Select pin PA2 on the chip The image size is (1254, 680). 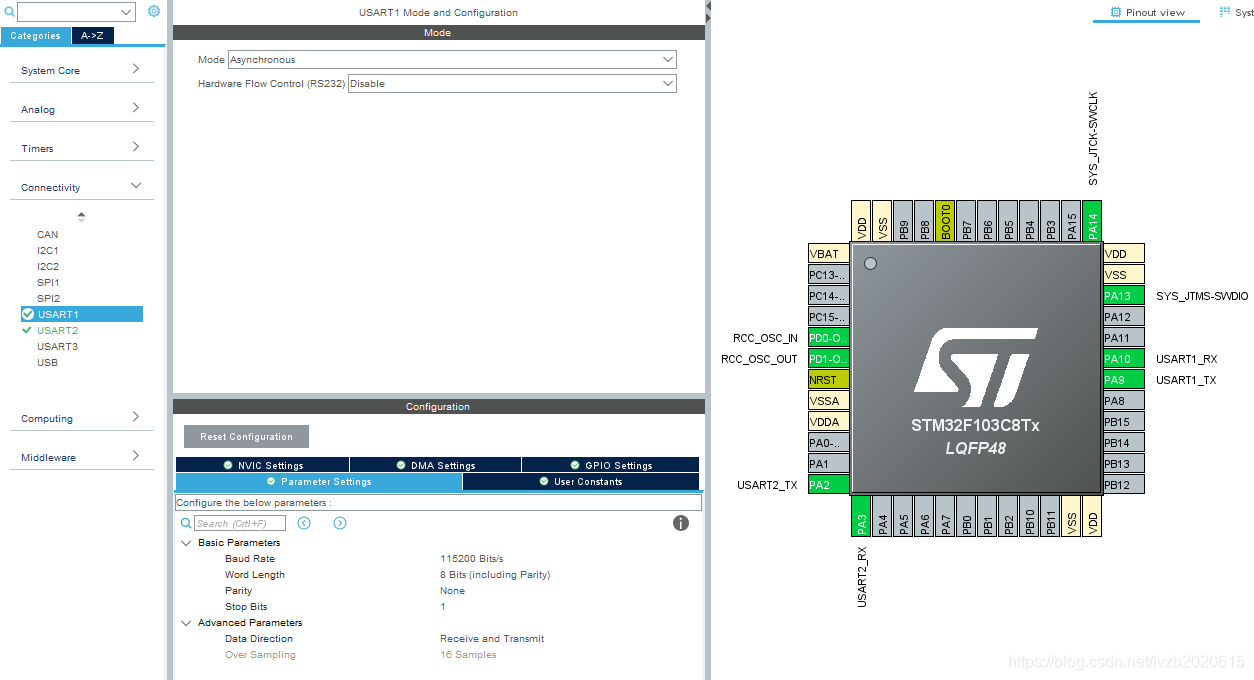pos(828,485)
